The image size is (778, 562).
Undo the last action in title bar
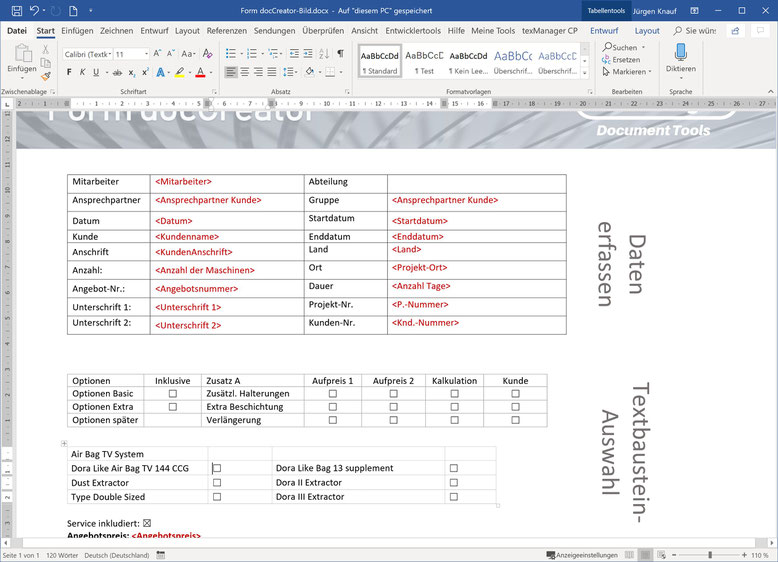tap(34, 10)
